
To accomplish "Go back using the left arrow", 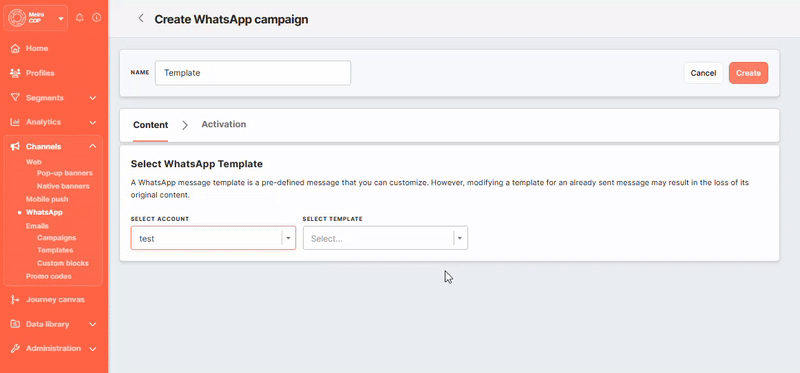I will coord(141,18).
